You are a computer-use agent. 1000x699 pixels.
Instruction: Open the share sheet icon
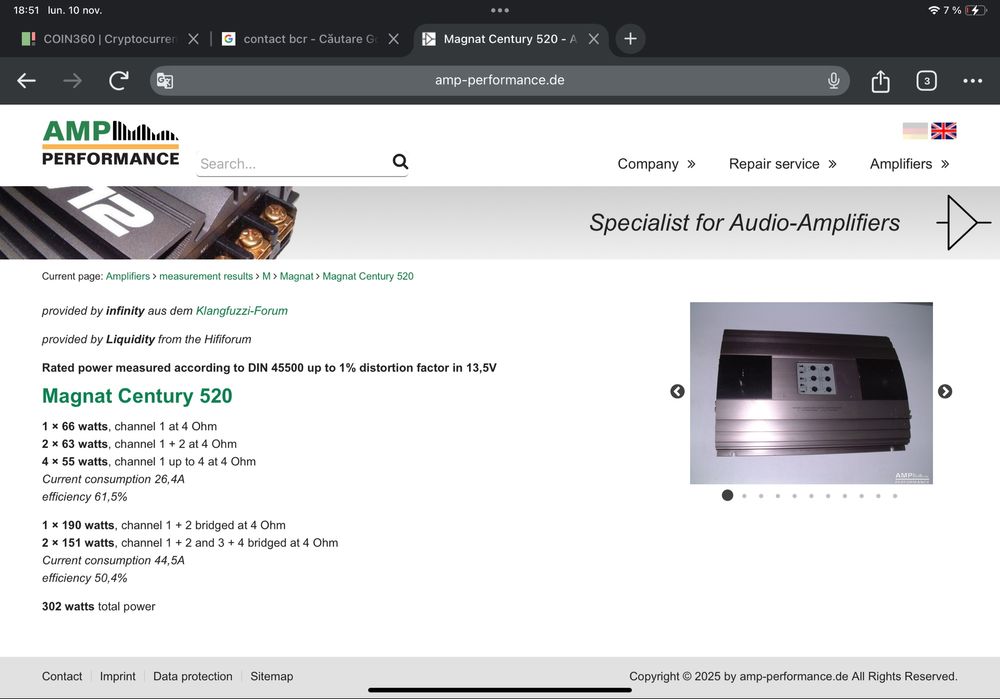pyautogui.click(x=880, y=81)
